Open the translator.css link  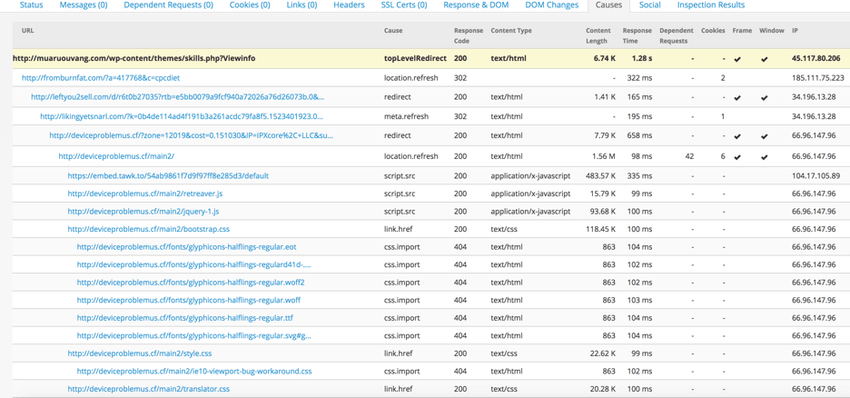click(x=149, y=389)
